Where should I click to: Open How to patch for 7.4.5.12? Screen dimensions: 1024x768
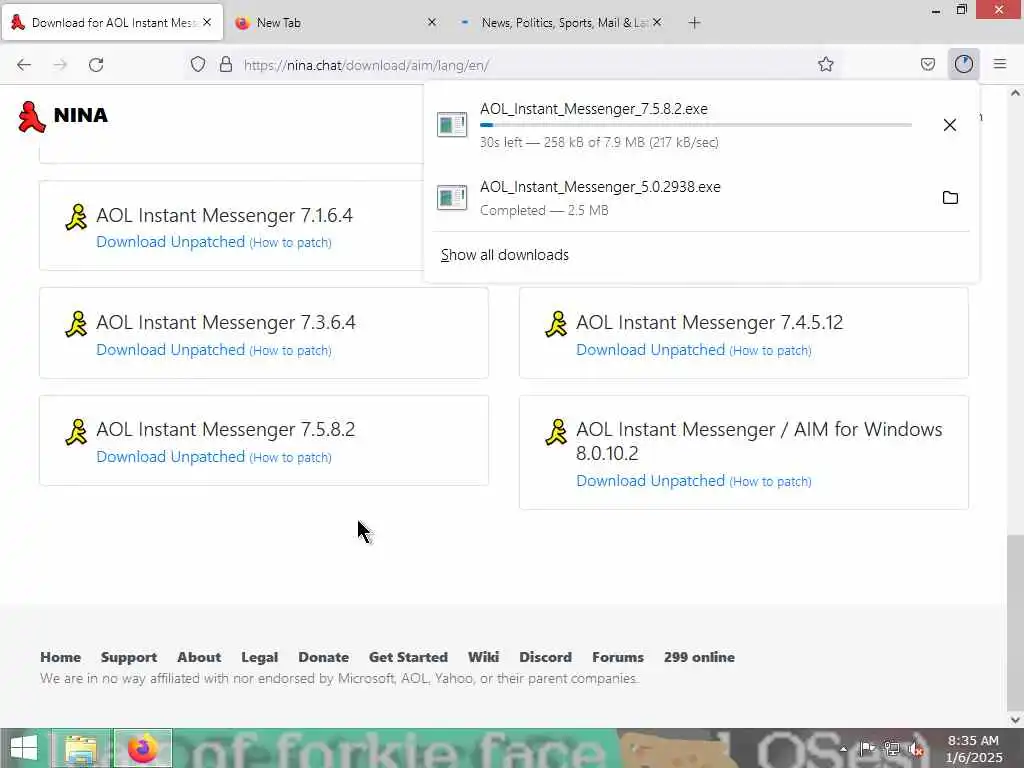[x=771, y=351]
